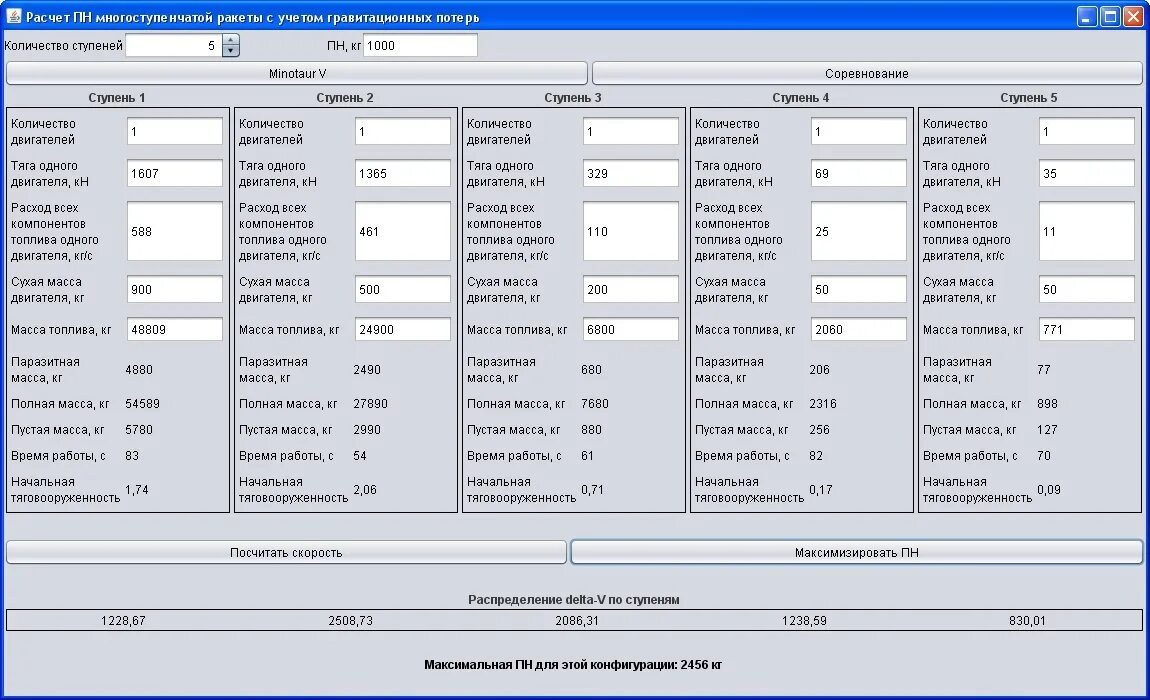This screenshot has height=700, width=1150.
Task: Click Ступень 2 full mass value 27890
Action: coord(370,404)
